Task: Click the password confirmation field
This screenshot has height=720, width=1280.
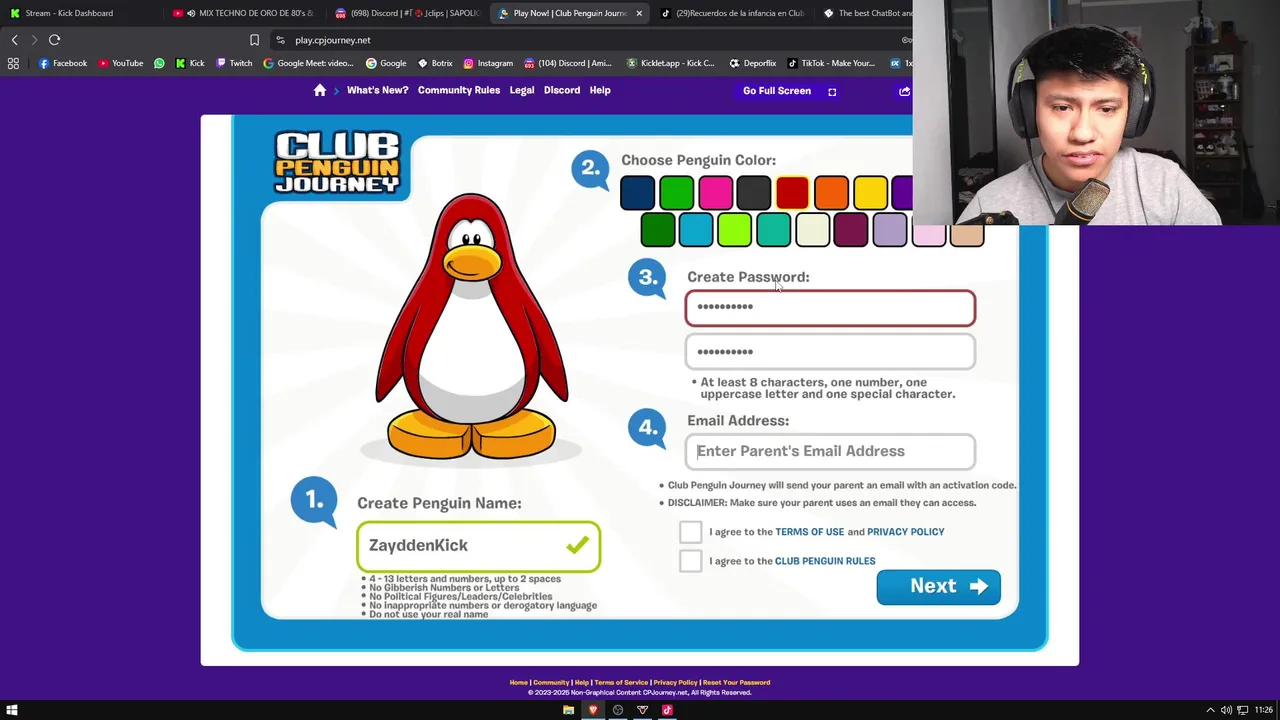Action: point(830,352)
